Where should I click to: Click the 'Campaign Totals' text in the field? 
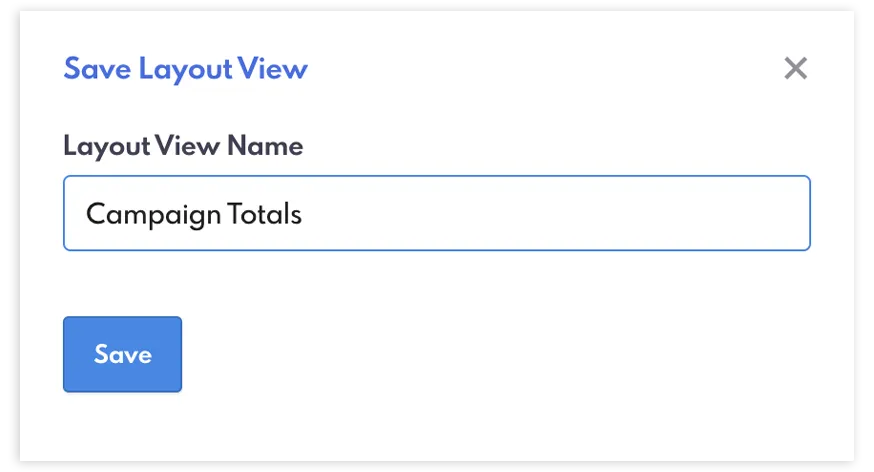tap(193, 214)
